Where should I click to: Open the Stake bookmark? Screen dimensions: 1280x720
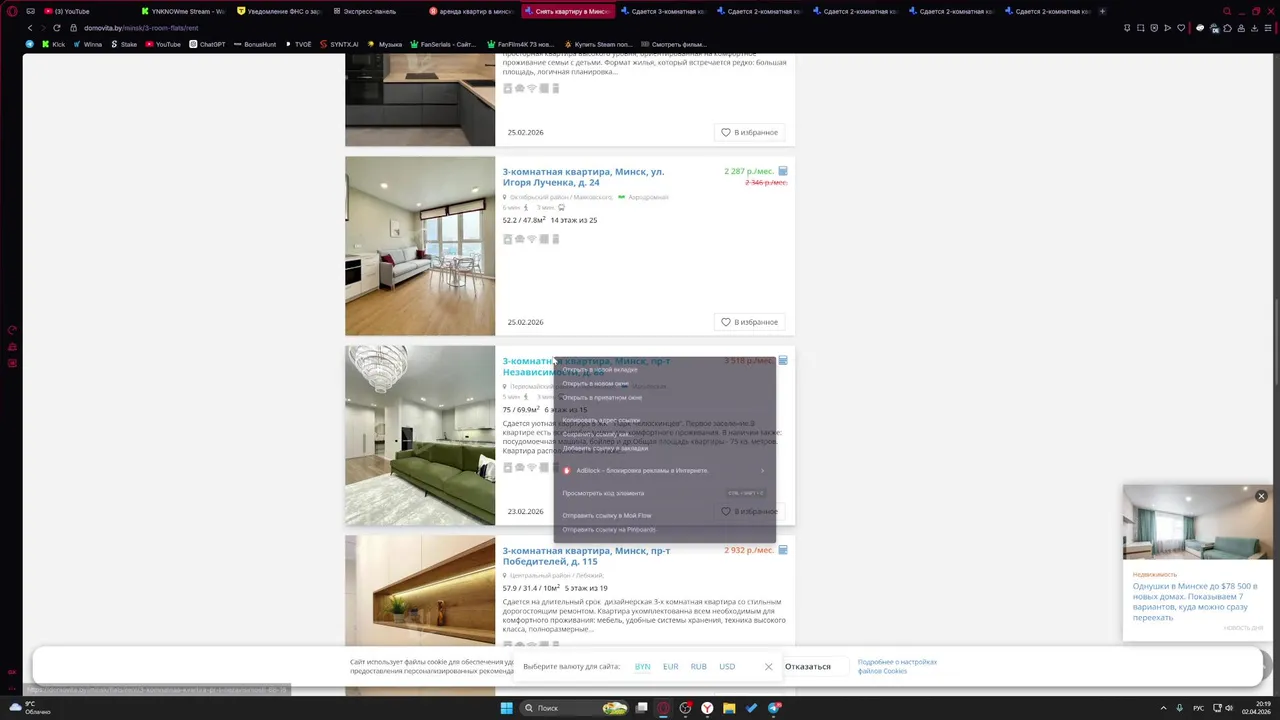[x=124, y=44]
